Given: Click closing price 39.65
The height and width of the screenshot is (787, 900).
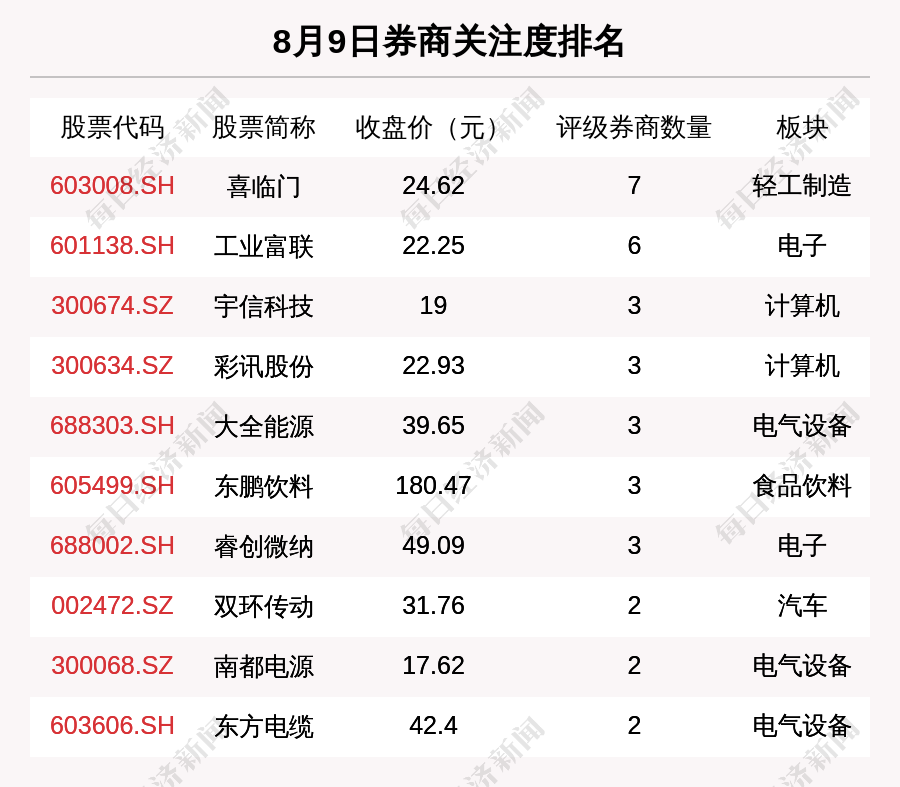Looking at the screenshot, I should click(433, 426).
